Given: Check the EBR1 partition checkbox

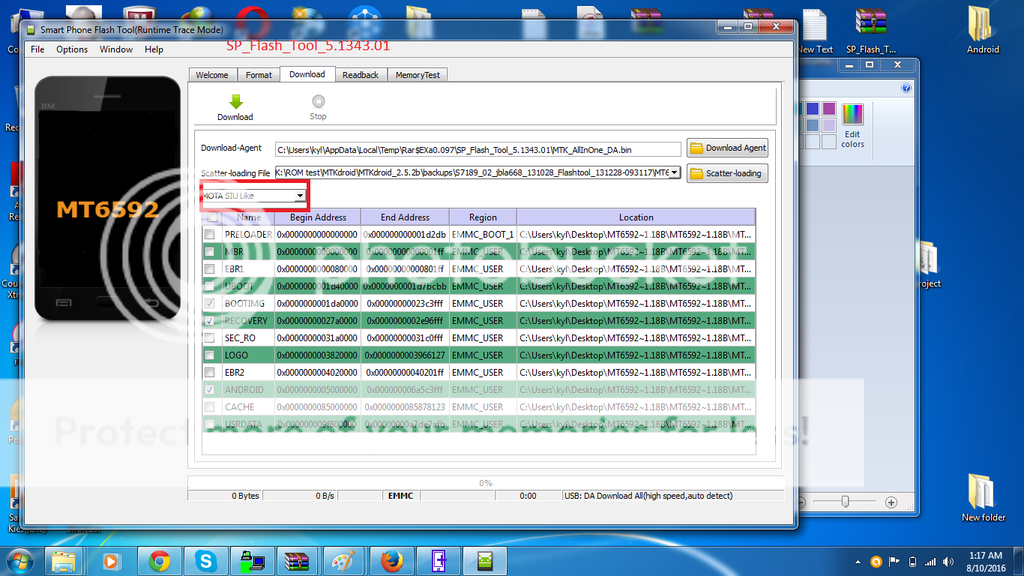Looking at the screenshot, I should (210, 269).
